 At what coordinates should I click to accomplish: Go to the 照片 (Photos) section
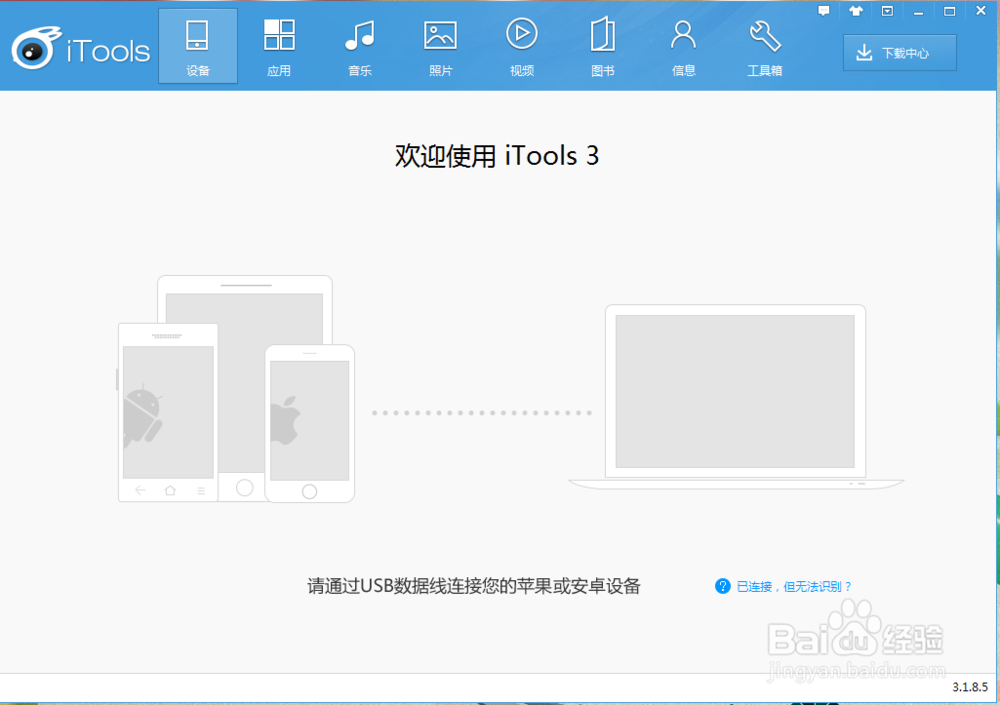coord(441,47)
